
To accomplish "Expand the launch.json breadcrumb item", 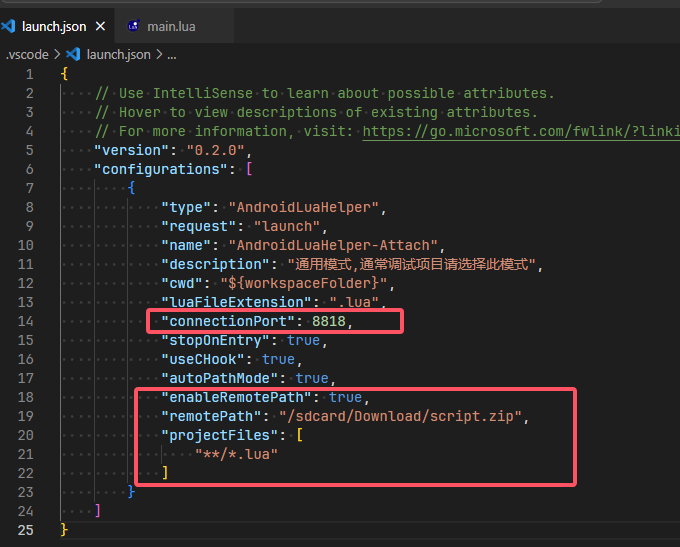I will [118, 54].
